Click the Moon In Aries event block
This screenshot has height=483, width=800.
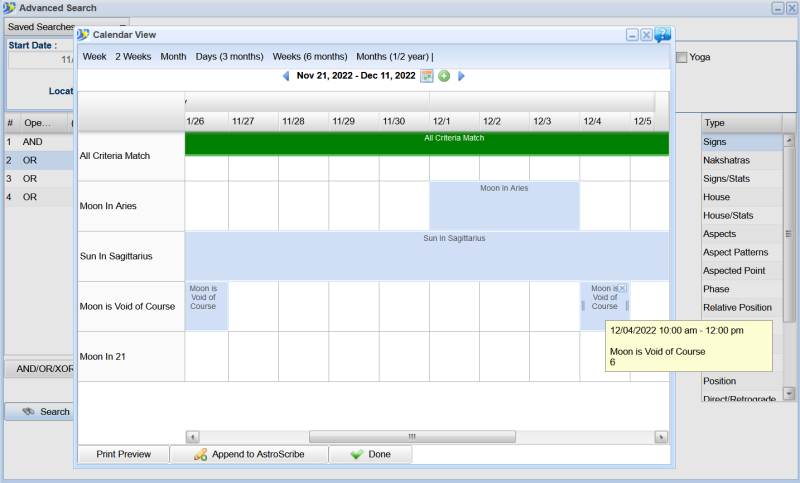coord(504,205)
